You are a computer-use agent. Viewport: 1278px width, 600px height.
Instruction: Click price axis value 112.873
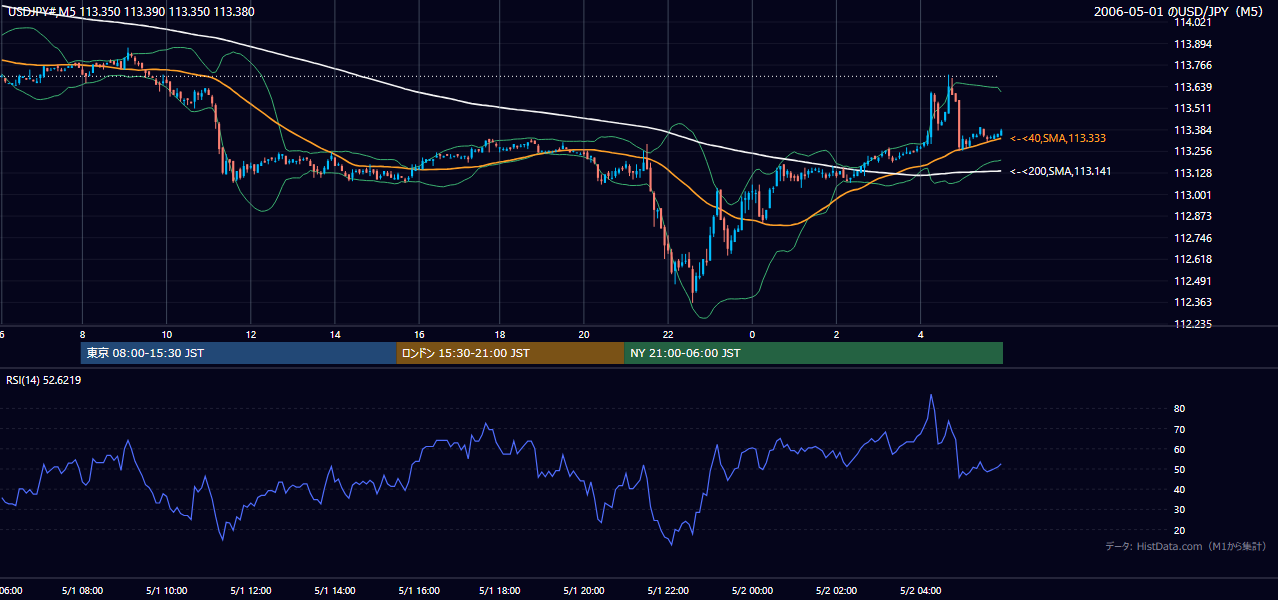pos(1194,216)
